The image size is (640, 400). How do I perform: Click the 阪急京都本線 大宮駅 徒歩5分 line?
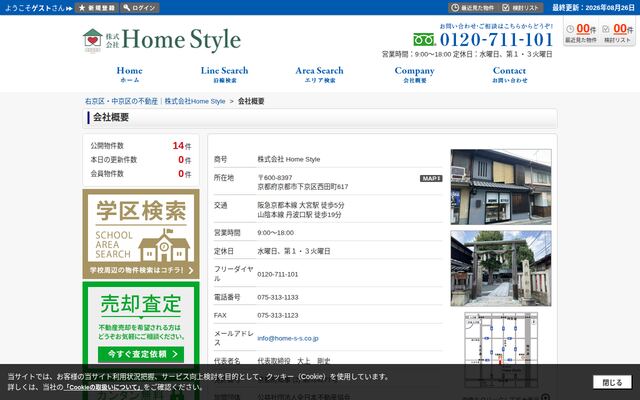click(x=300, y=205)
